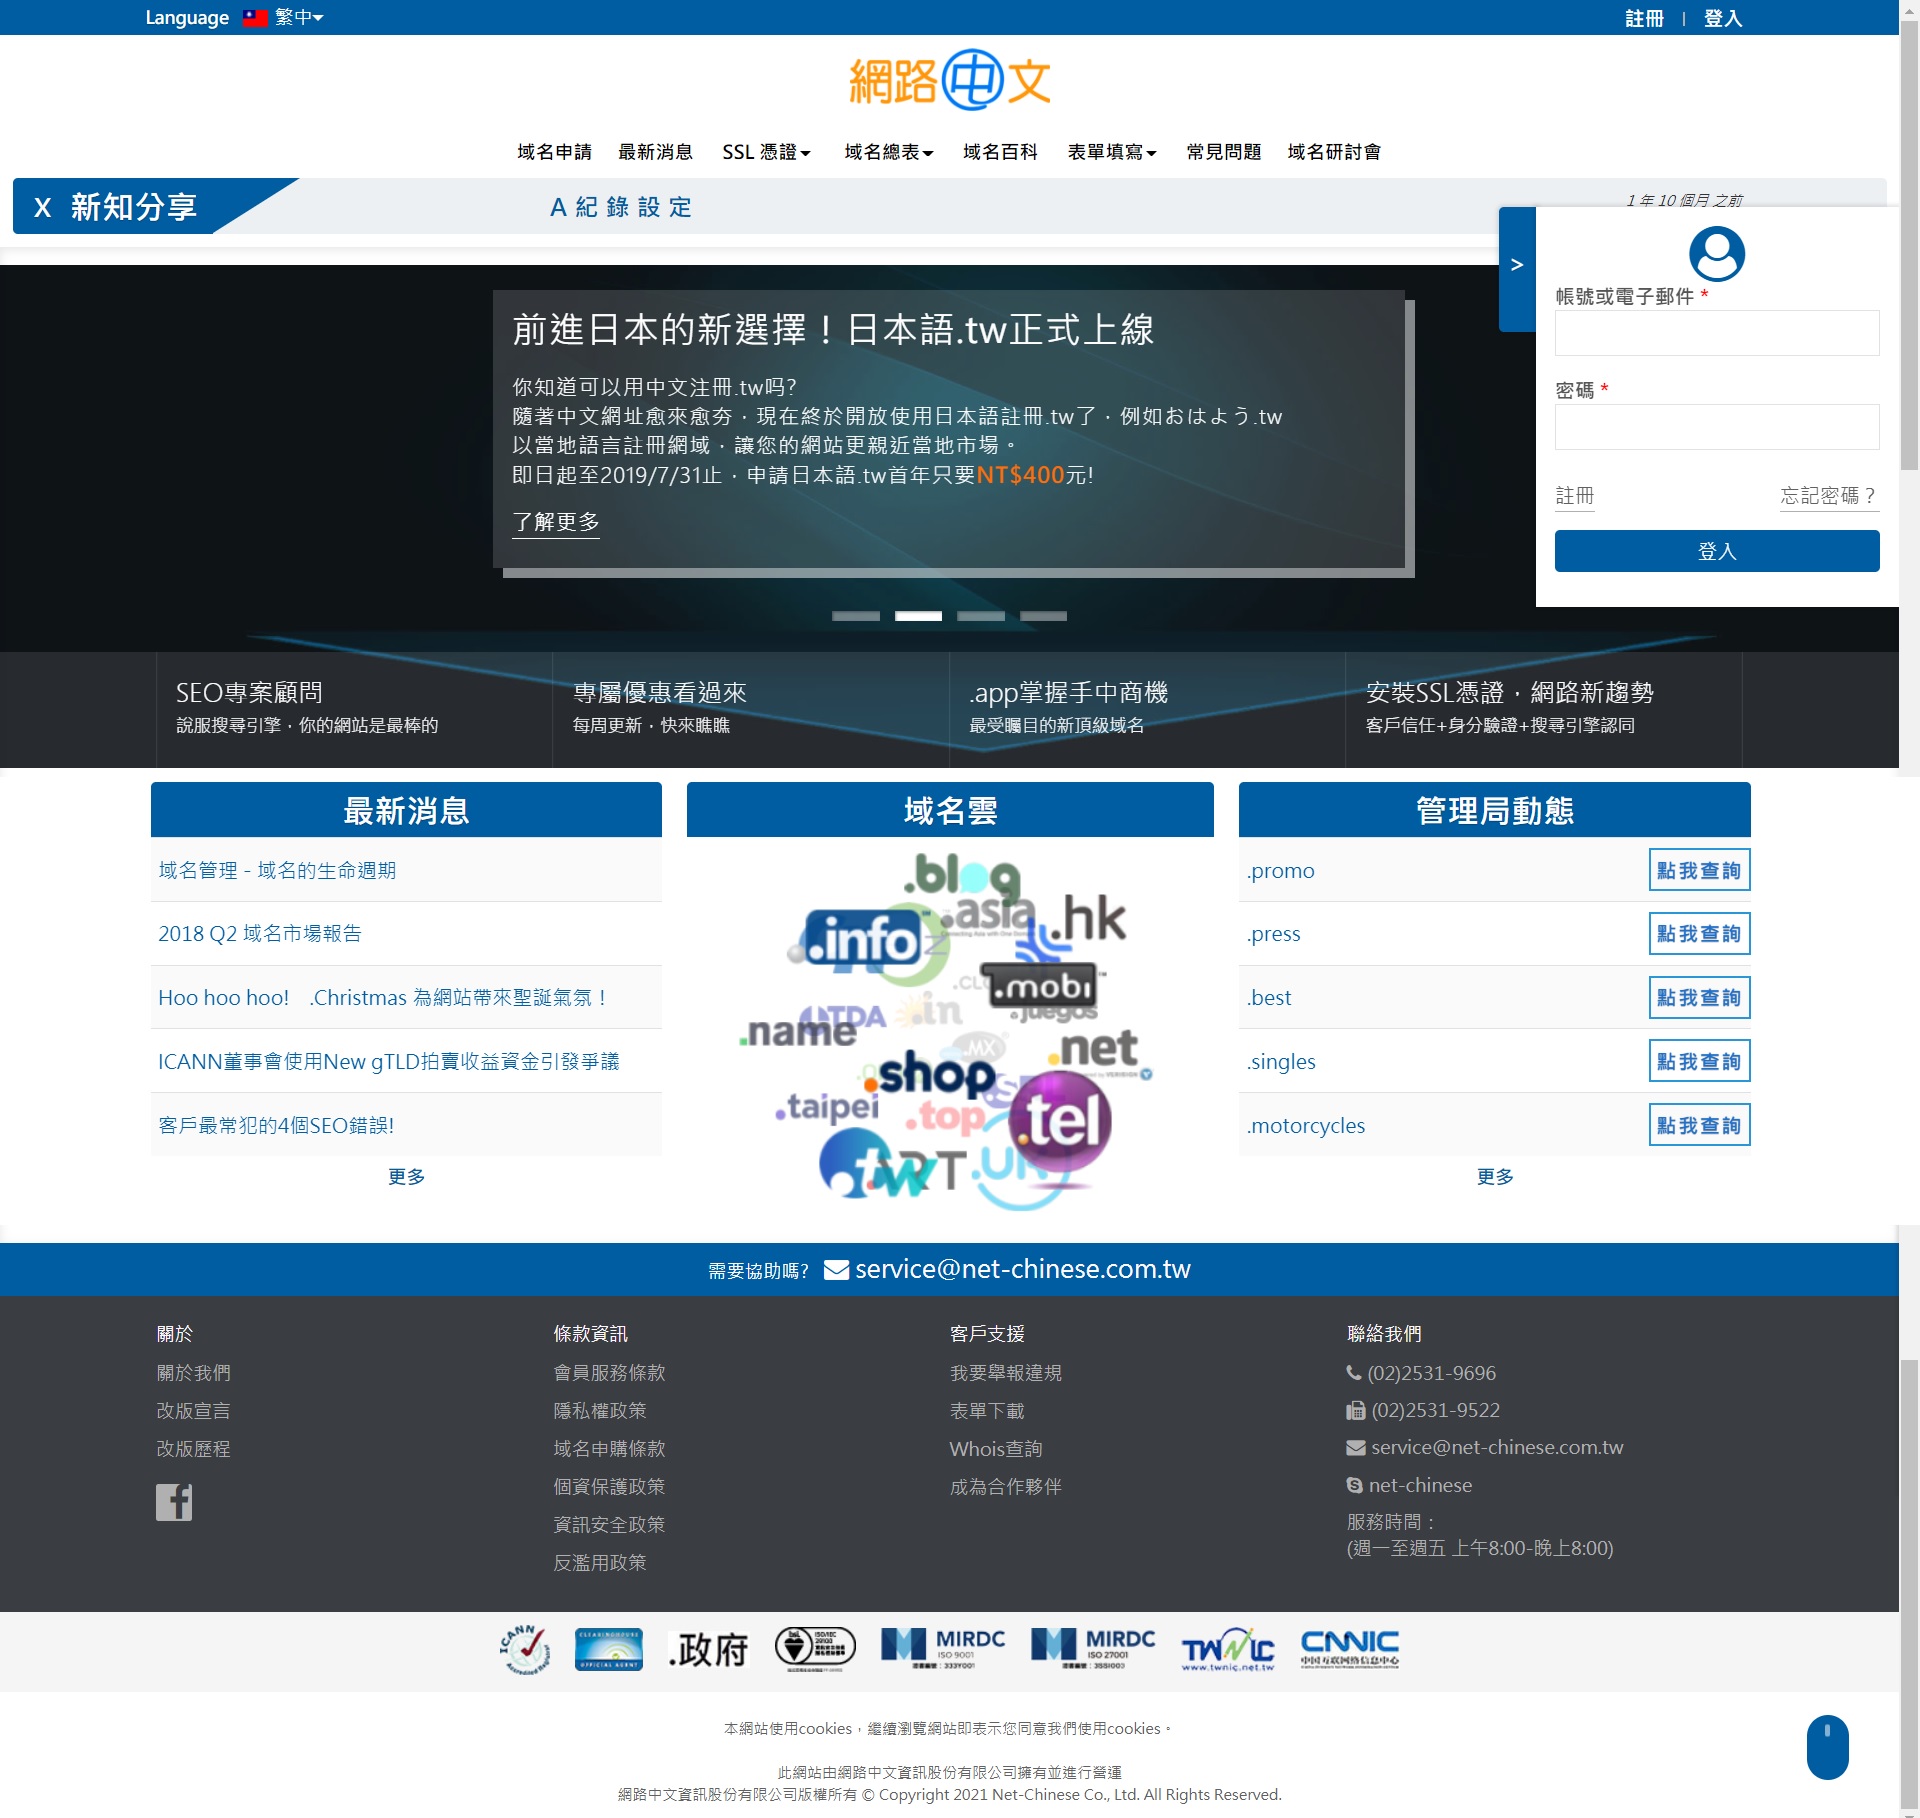This screenshot has width=1920, height=1818.
Task: Open the 常見問題 menu item
Action: [1223, 152]
